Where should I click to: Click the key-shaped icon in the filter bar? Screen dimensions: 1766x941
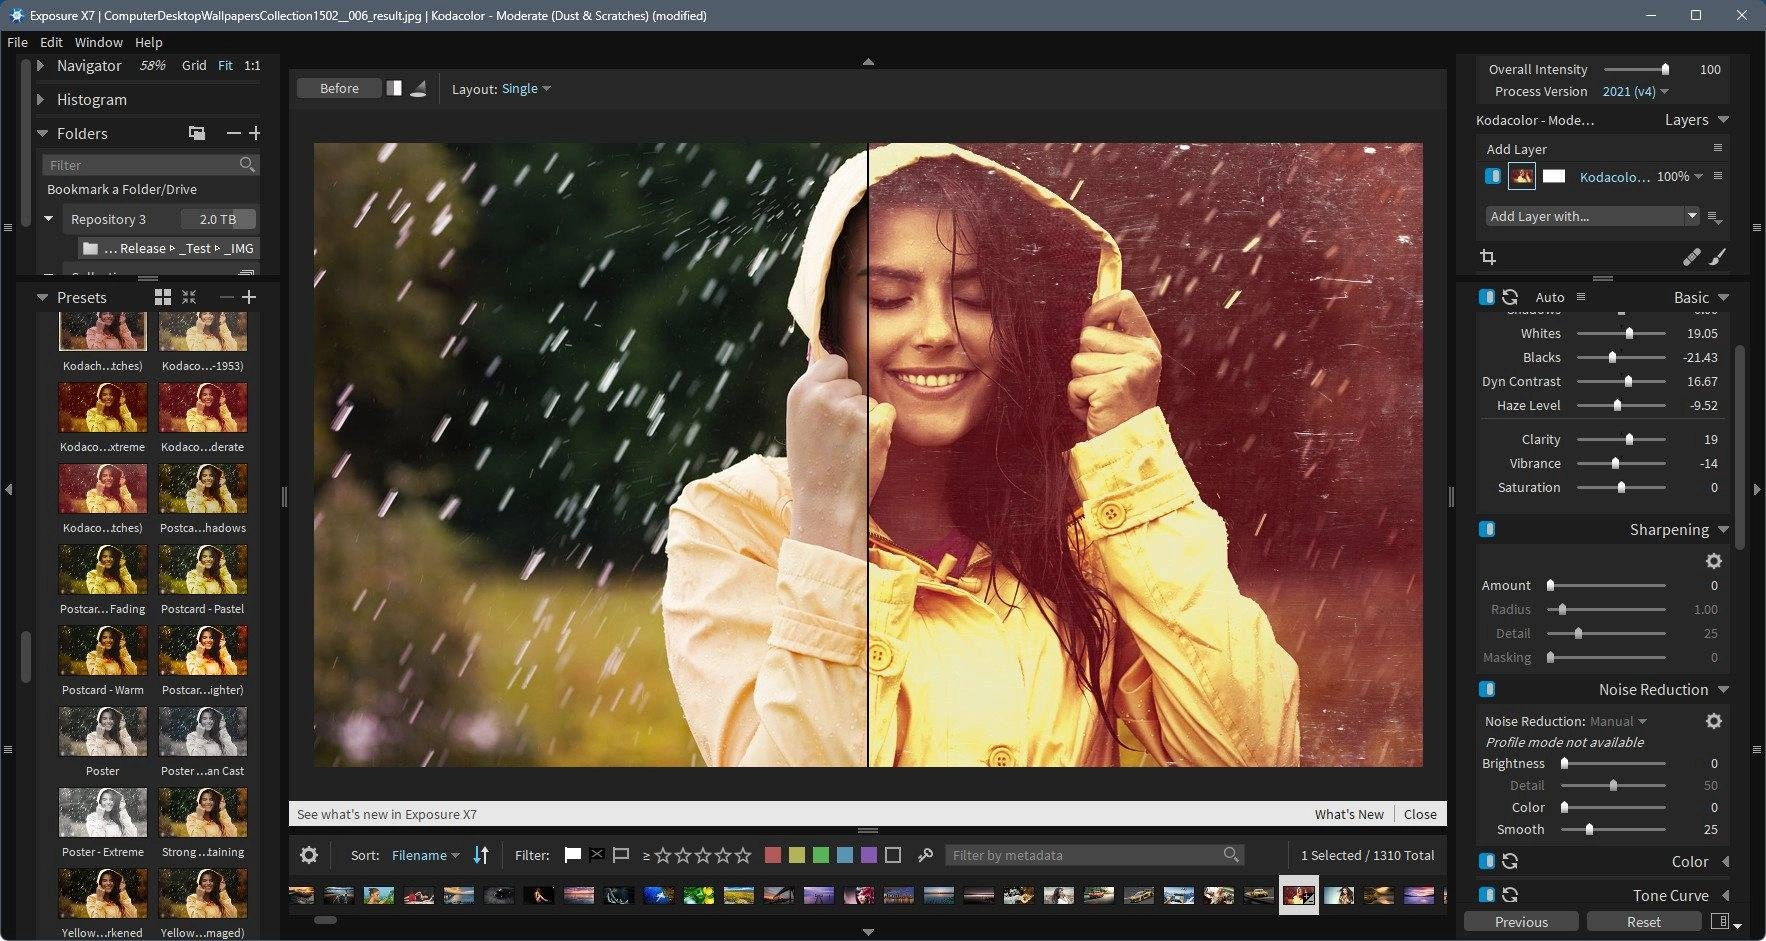(x=925, y=855)
